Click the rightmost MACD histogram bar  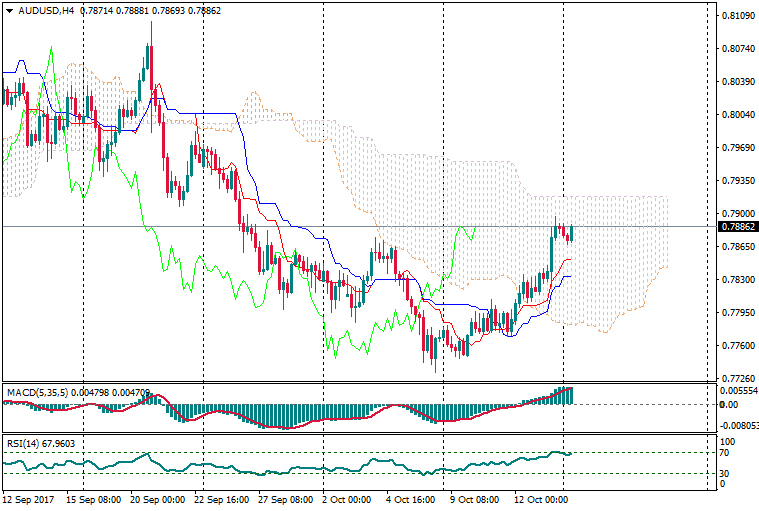tap(572, 395)
